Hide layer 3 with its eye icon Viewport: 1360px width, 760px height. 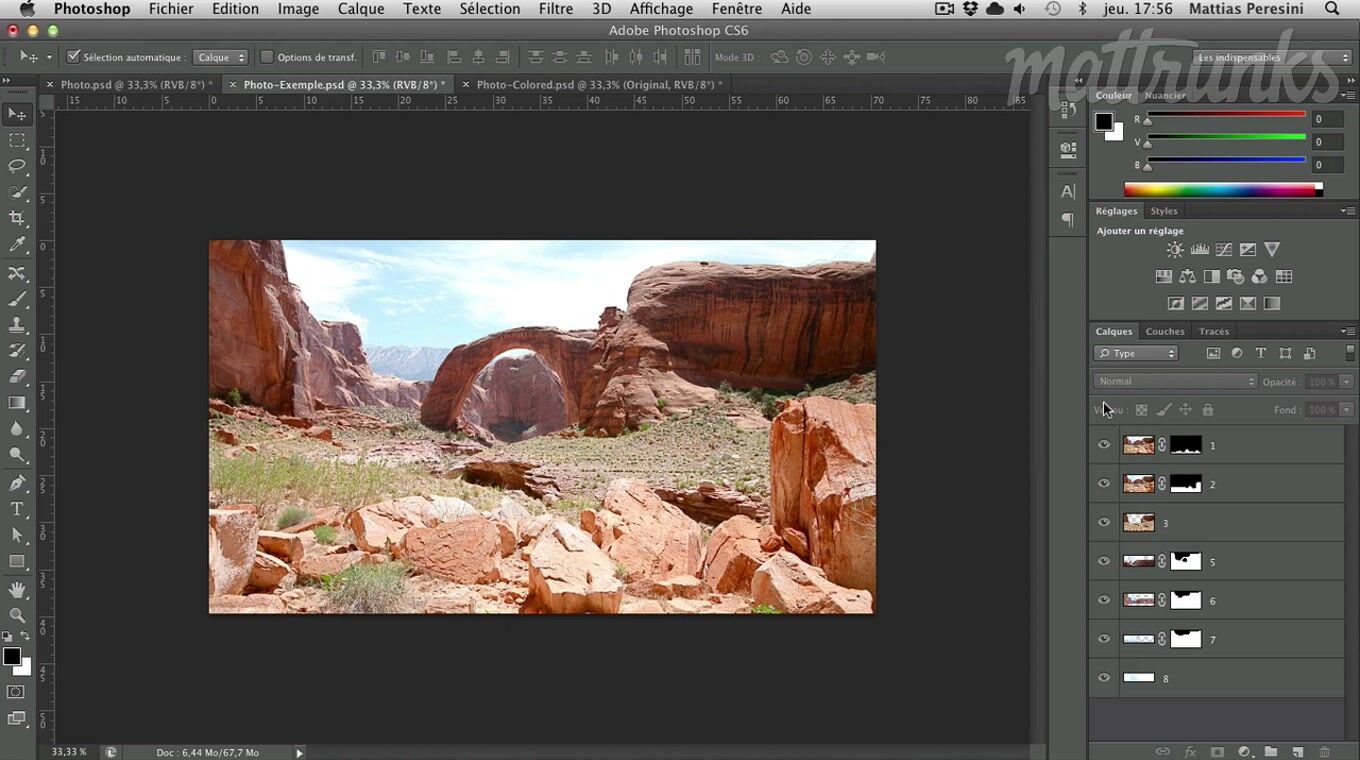pos(1104,522)
